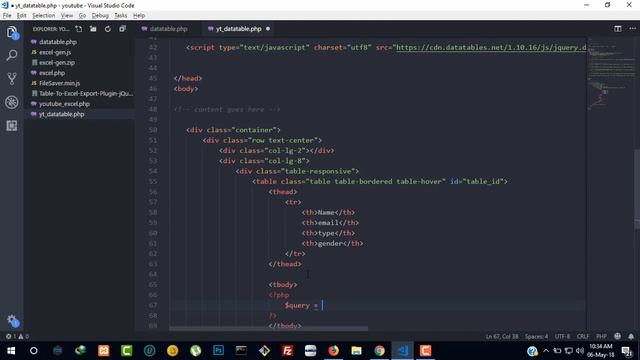Click Ln 67, Col 38 in status bar
Image resolution: width=640 pixels, height=360 pixels.
click(502, 336)
